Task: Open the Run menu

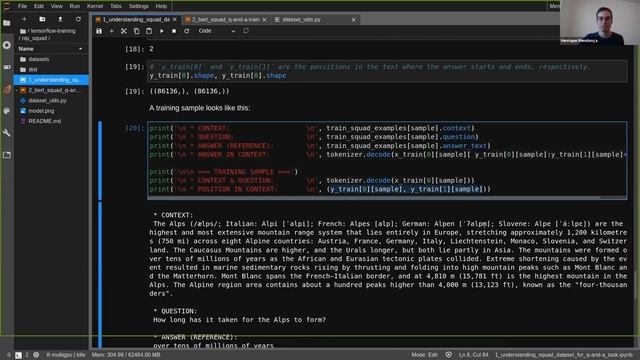Action: [x=74, y=6]
